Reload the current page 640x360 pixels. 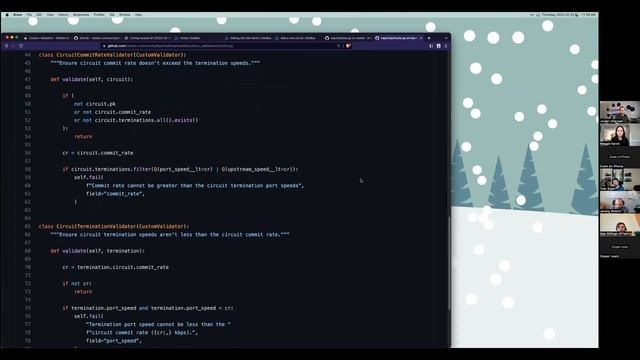21,46
